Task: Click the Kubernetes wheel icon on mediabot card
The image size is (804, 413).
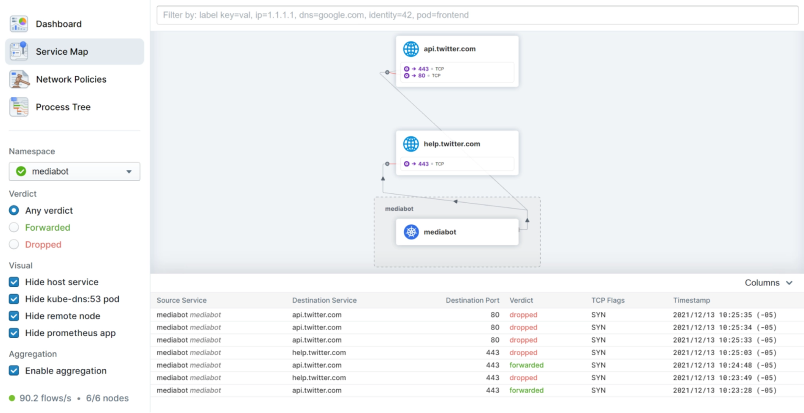Action: [x=411, y=232]
